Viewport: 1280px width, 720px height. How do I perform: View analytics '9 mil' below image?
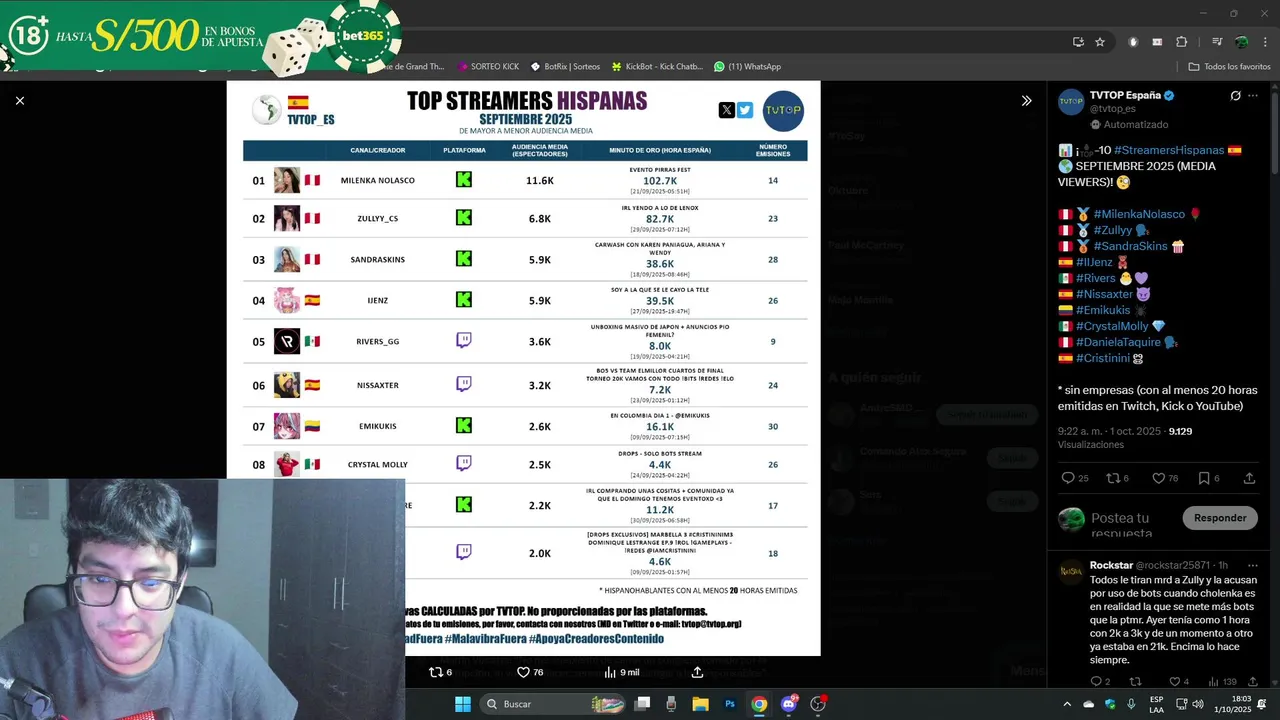621,672
